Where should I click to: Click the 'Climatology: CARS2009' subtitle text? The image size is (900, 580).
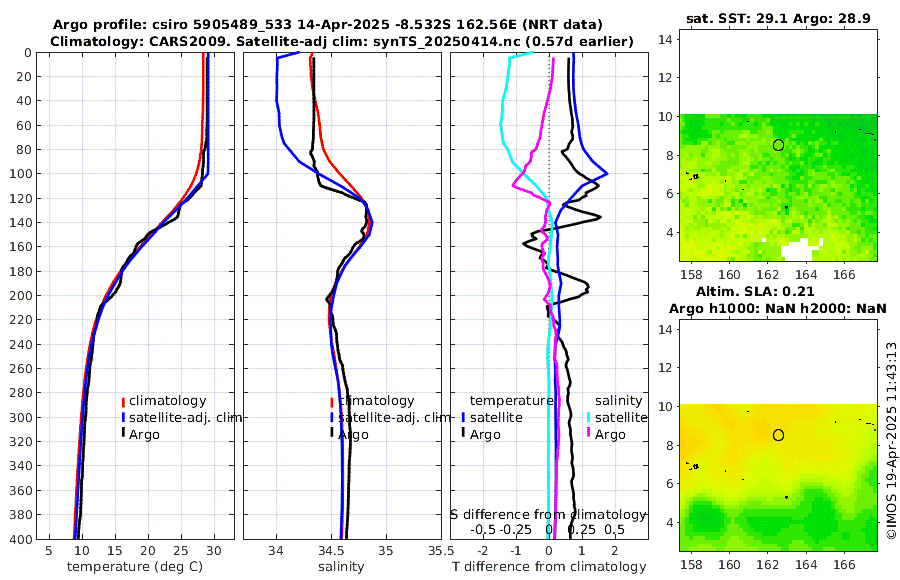pos(140,41)
